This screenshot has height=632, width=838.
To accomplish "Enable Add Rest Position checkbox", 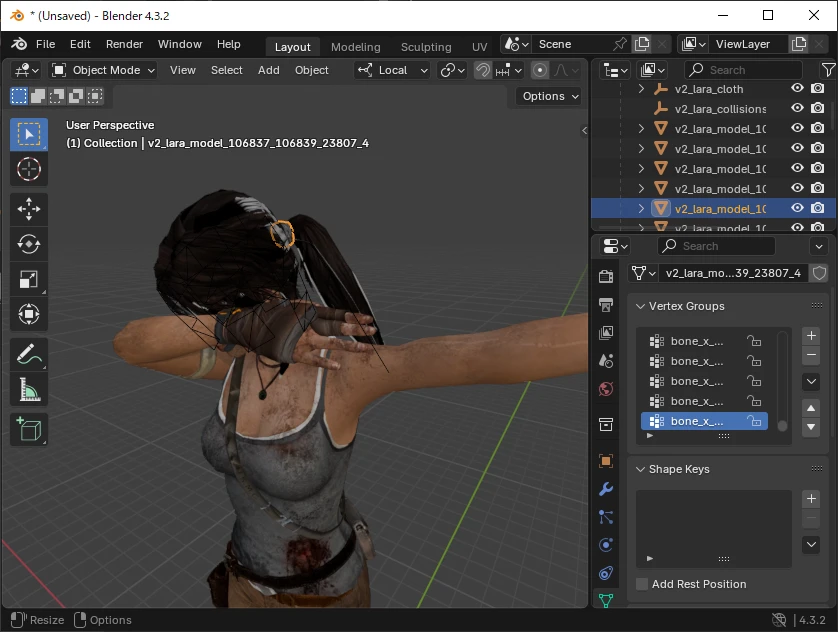I will click(x=642, y=584).
